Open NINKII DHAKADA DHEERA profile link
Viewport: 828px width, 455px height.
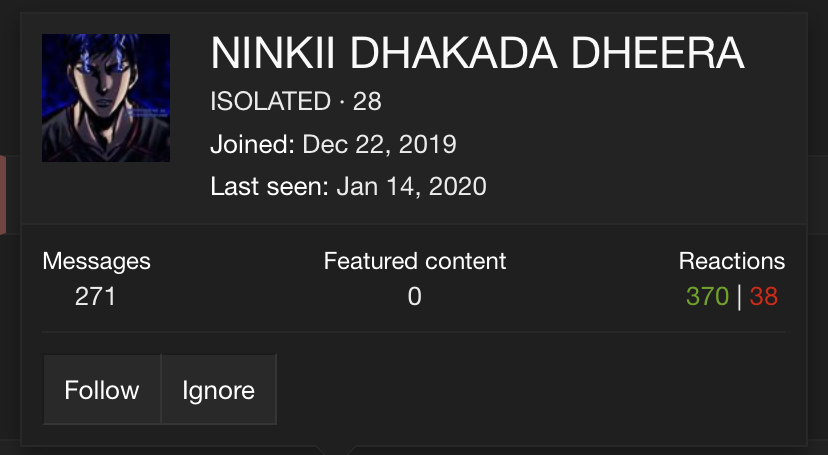pos(477,53)
